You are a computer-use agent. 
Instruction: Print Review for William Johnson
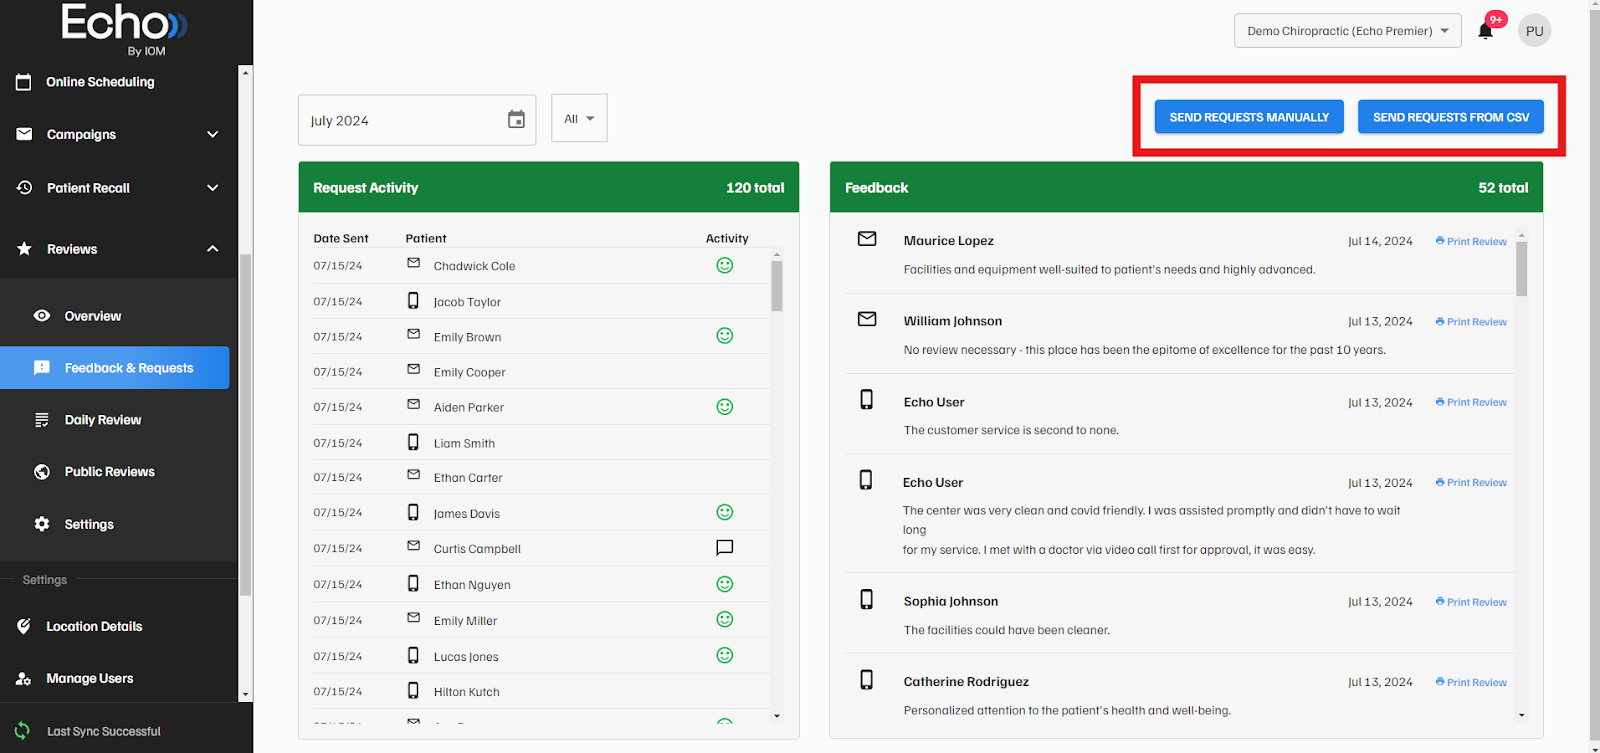point(1471,321)
